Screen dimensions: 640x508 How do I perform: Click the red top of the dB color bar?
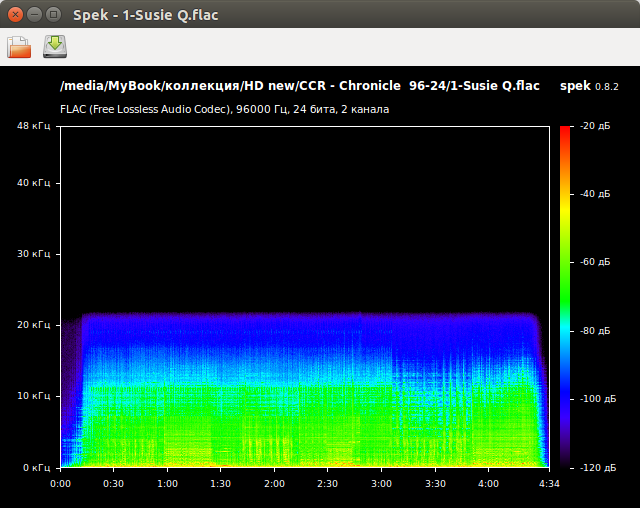[566, 132]
